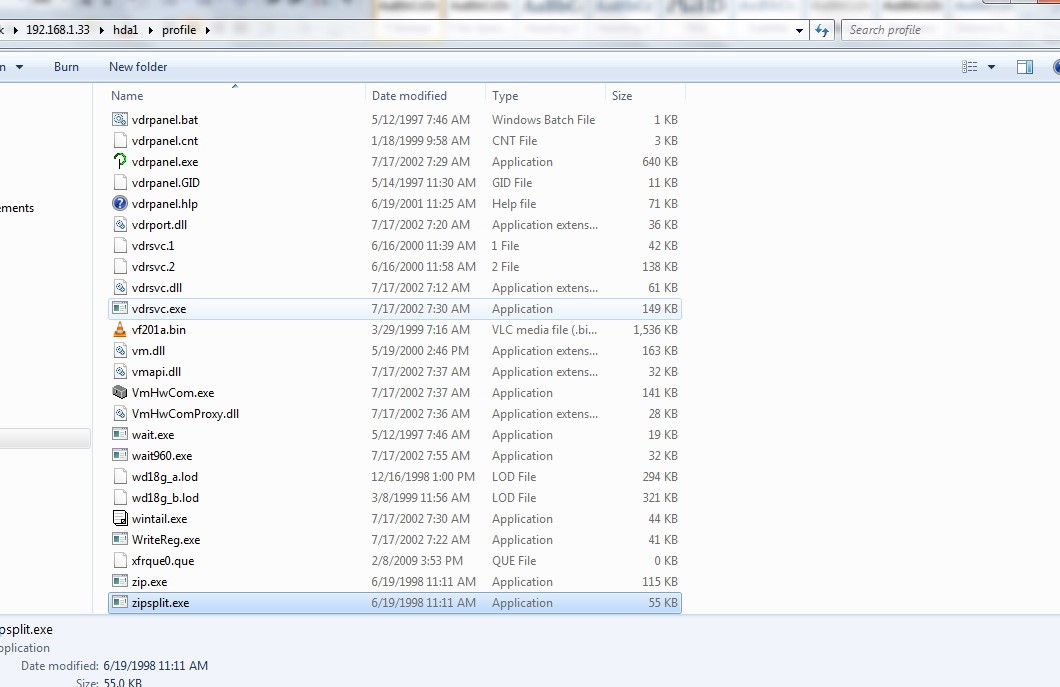Click the vdrpanel.exe application icon
This screenshot has width=1060, height=687.
[120, 162]
